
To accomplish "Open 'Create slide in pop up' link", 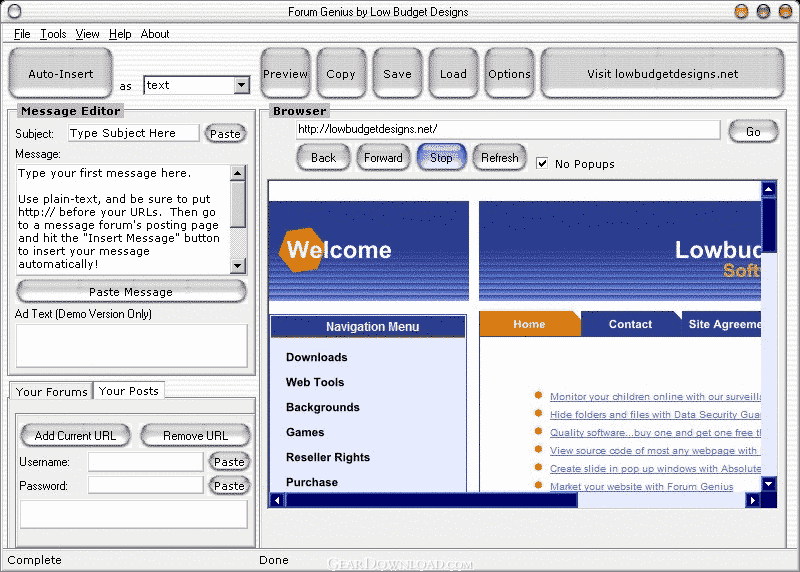I will click(655, 468).
